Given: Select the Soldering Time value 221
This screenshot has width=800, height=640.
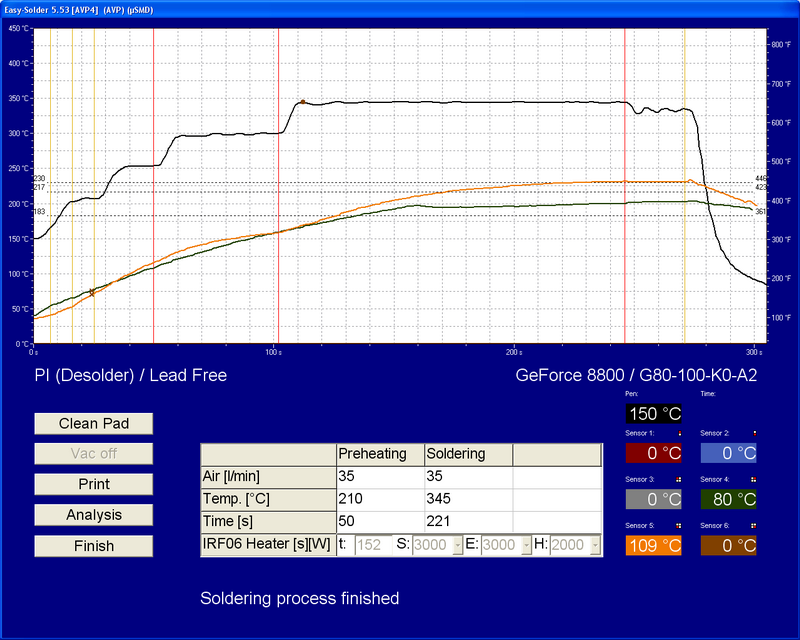Looking at the screenshot, I should click(468, 522).
